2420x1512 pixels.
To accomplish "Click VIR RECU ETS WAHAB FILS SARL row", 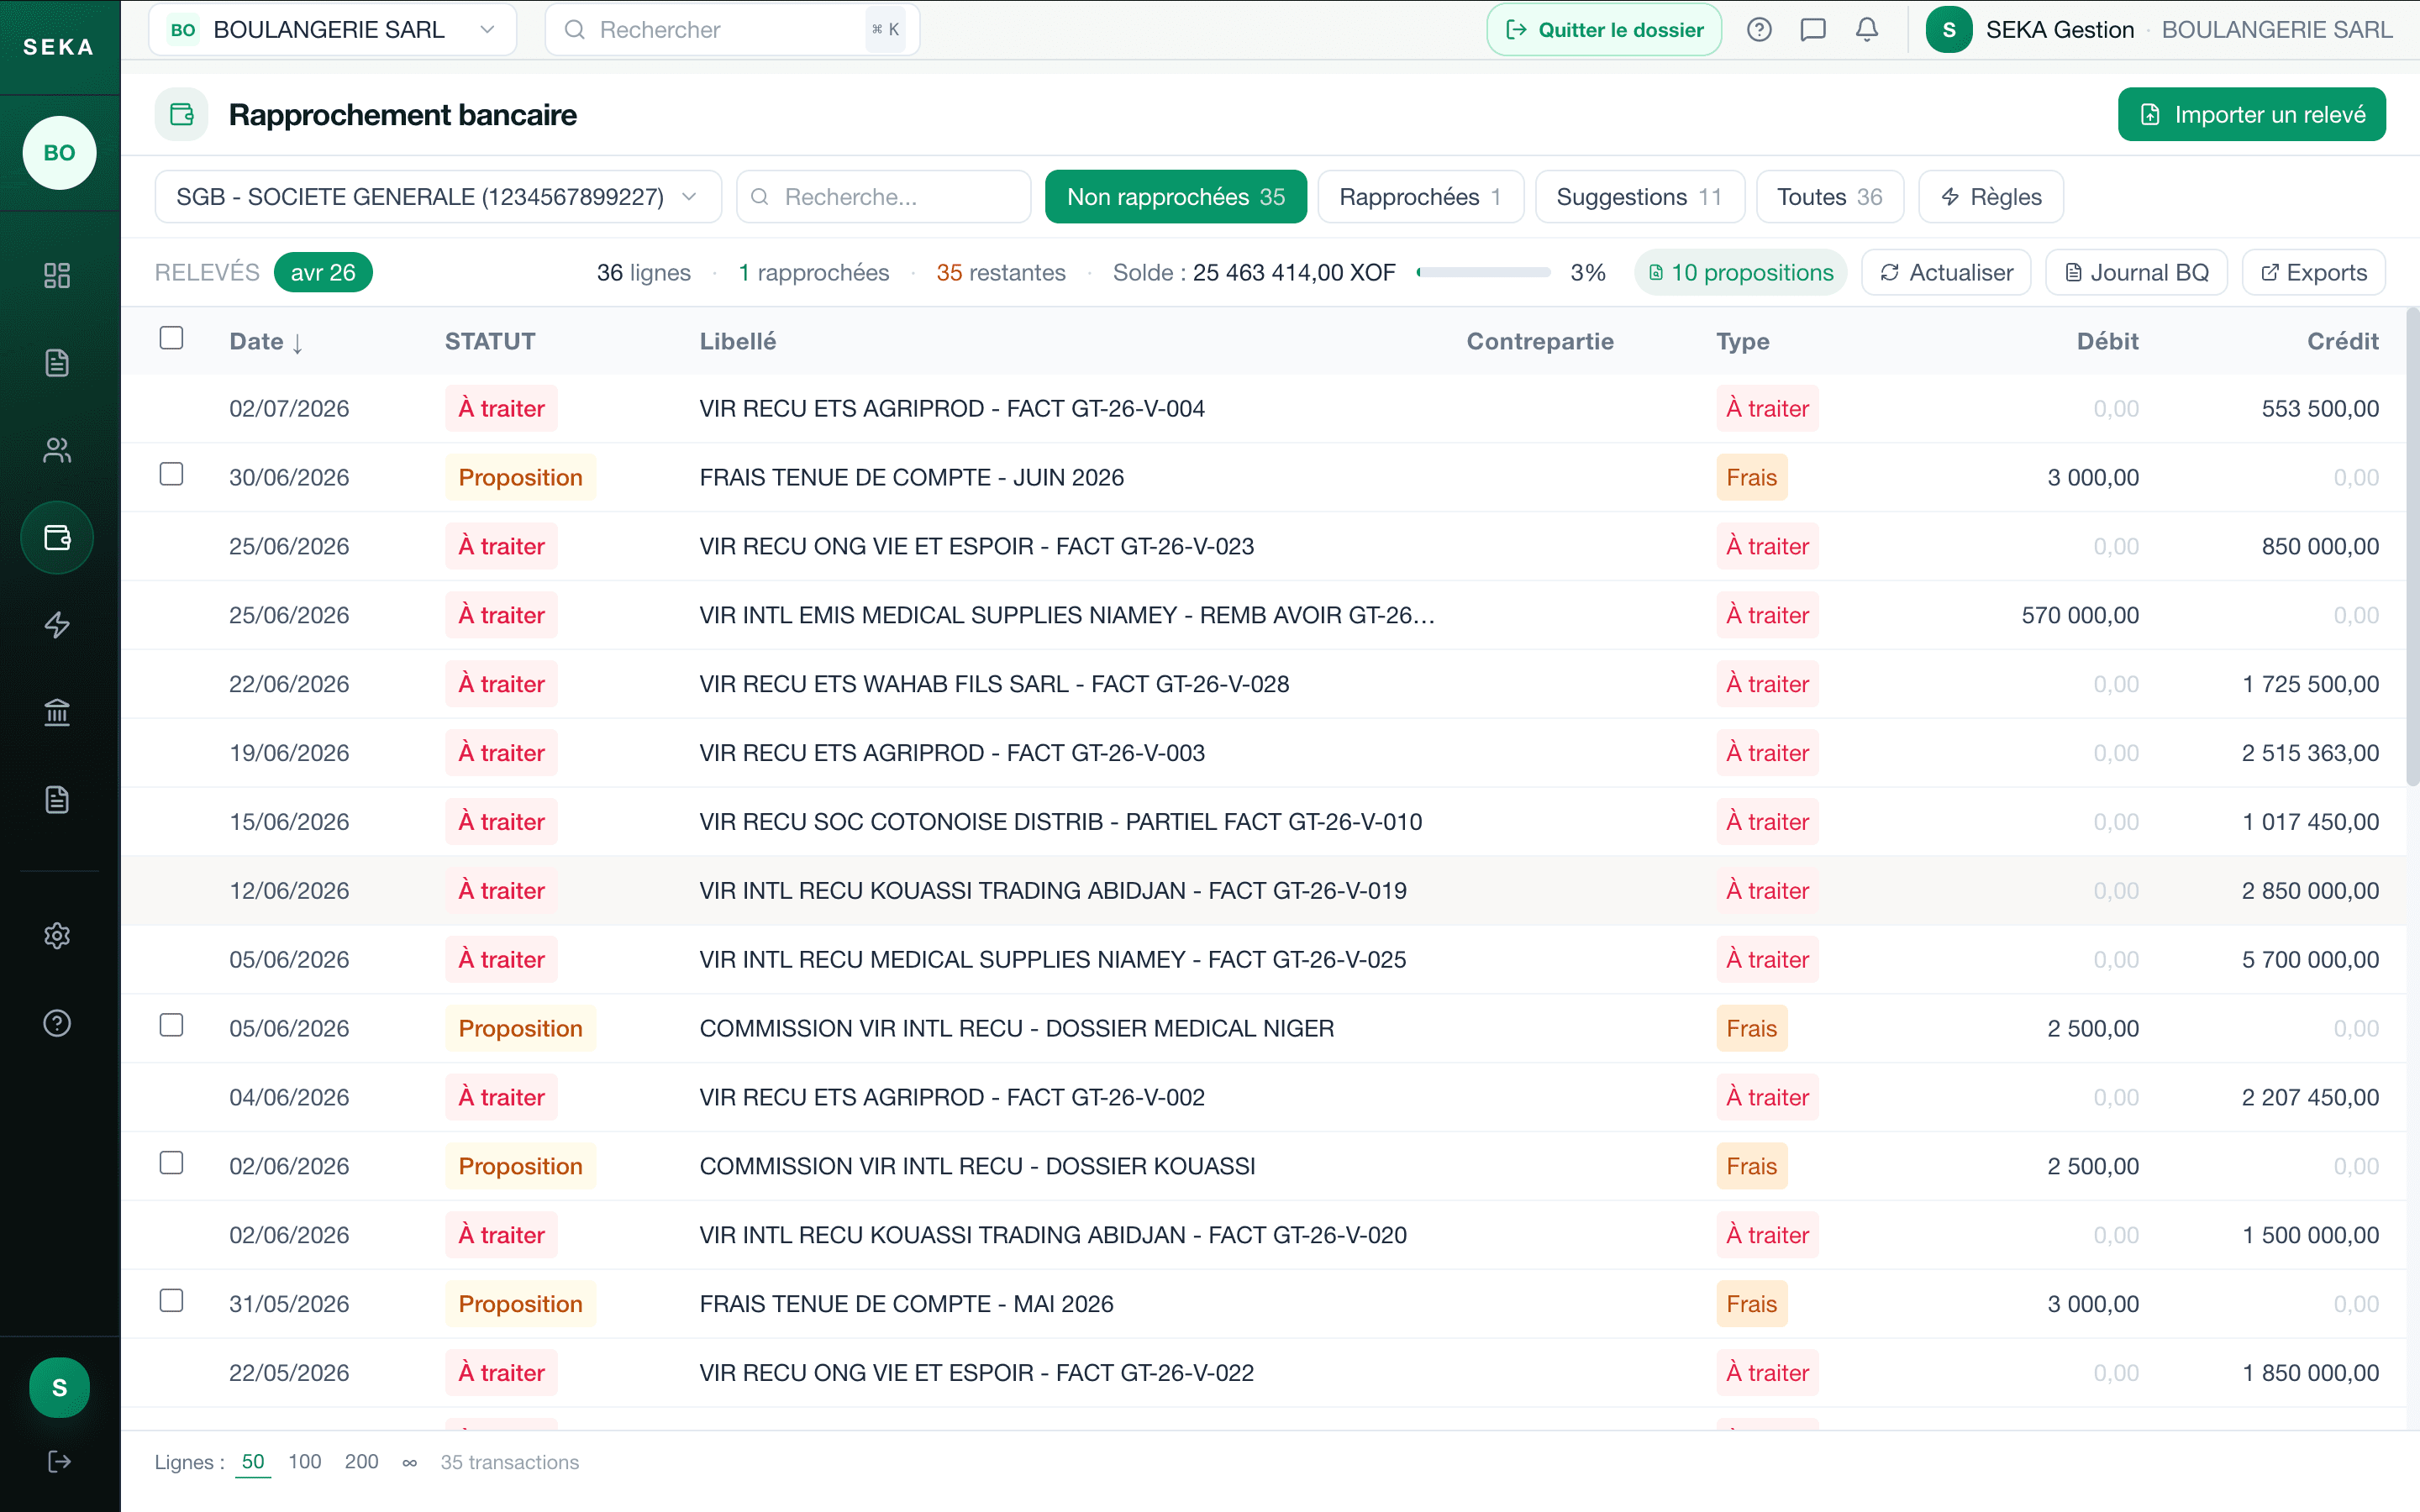I will tap(1263, 684).
